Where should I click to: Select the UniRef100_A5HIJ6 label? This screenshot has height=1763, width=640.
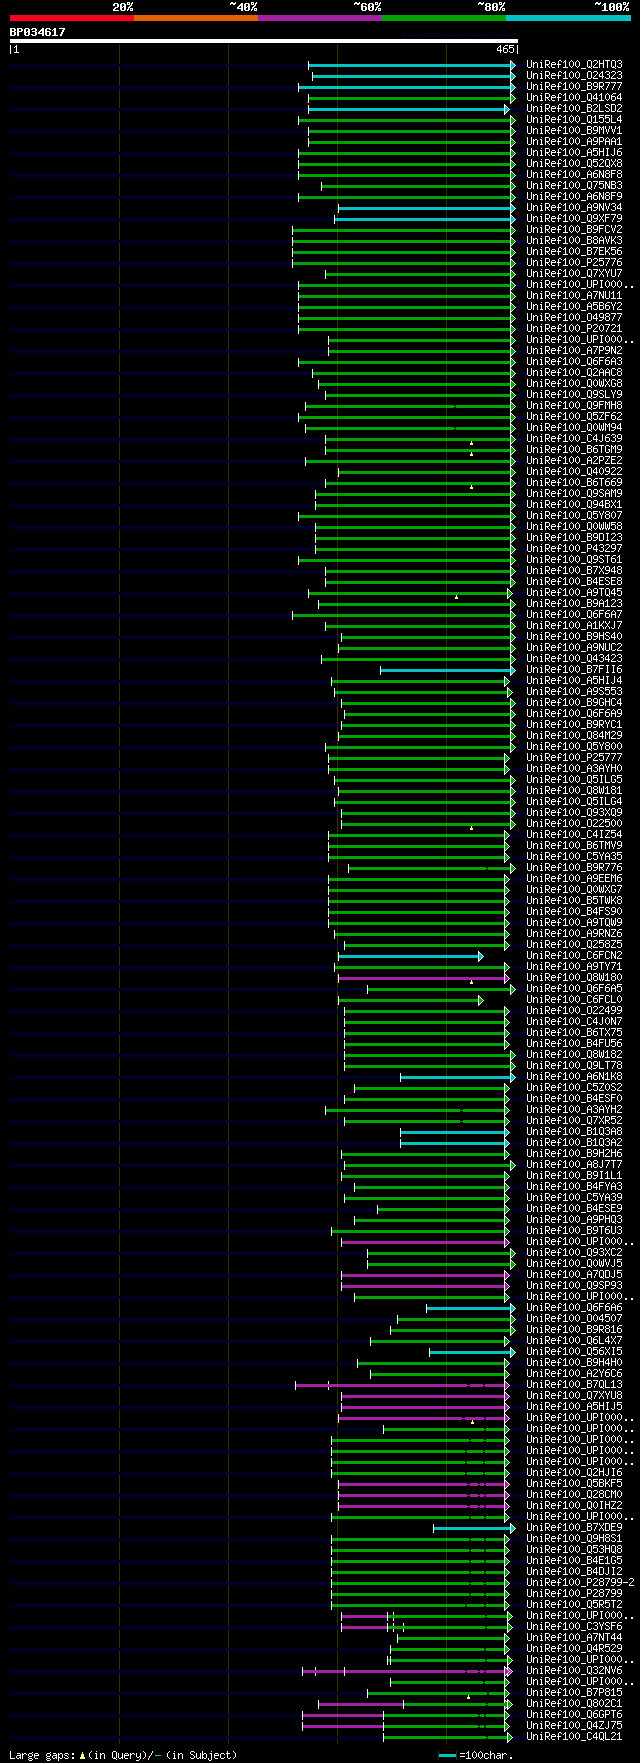coord(574,152)
